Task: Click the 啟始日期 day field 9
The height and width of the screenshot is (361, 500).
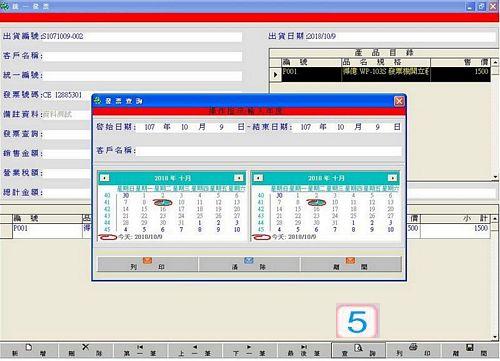Action: click(x=221, y=127)
